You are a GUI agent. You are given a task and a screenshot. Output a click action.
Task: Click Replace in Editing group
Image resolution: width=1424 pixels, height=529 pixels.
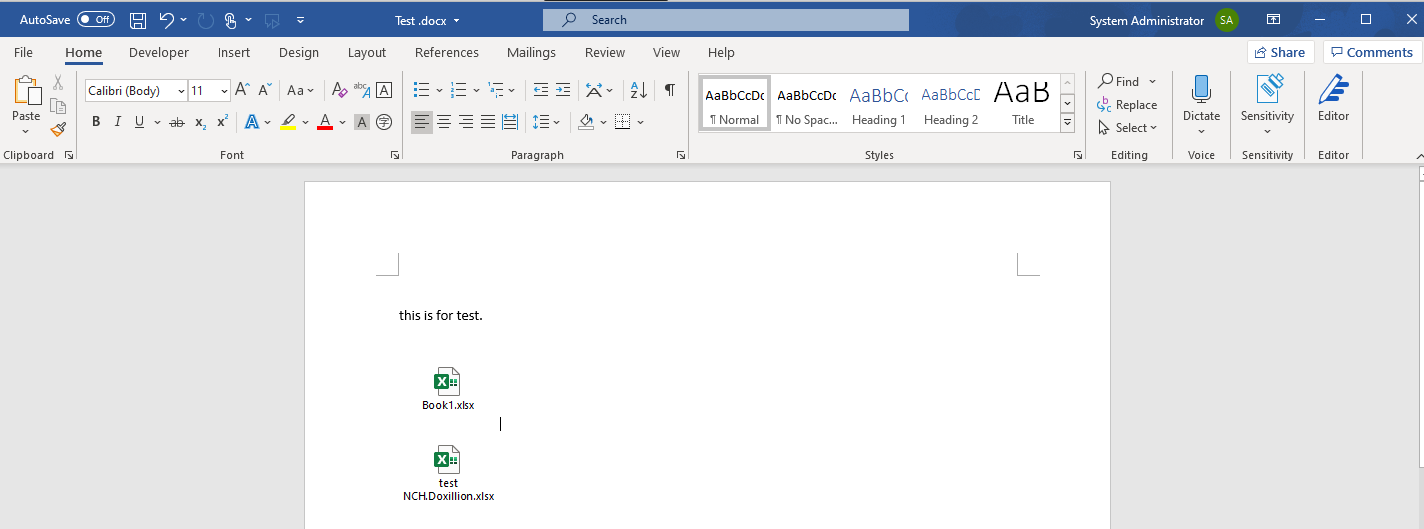pos(1127,104)
